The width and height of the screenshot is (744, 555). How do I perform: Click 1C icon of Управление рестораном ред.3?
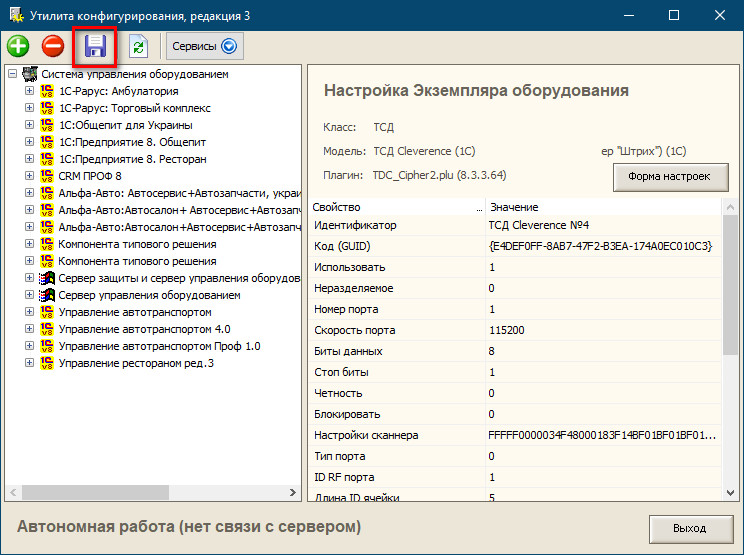pyautogui.click(x=46, y=363)
